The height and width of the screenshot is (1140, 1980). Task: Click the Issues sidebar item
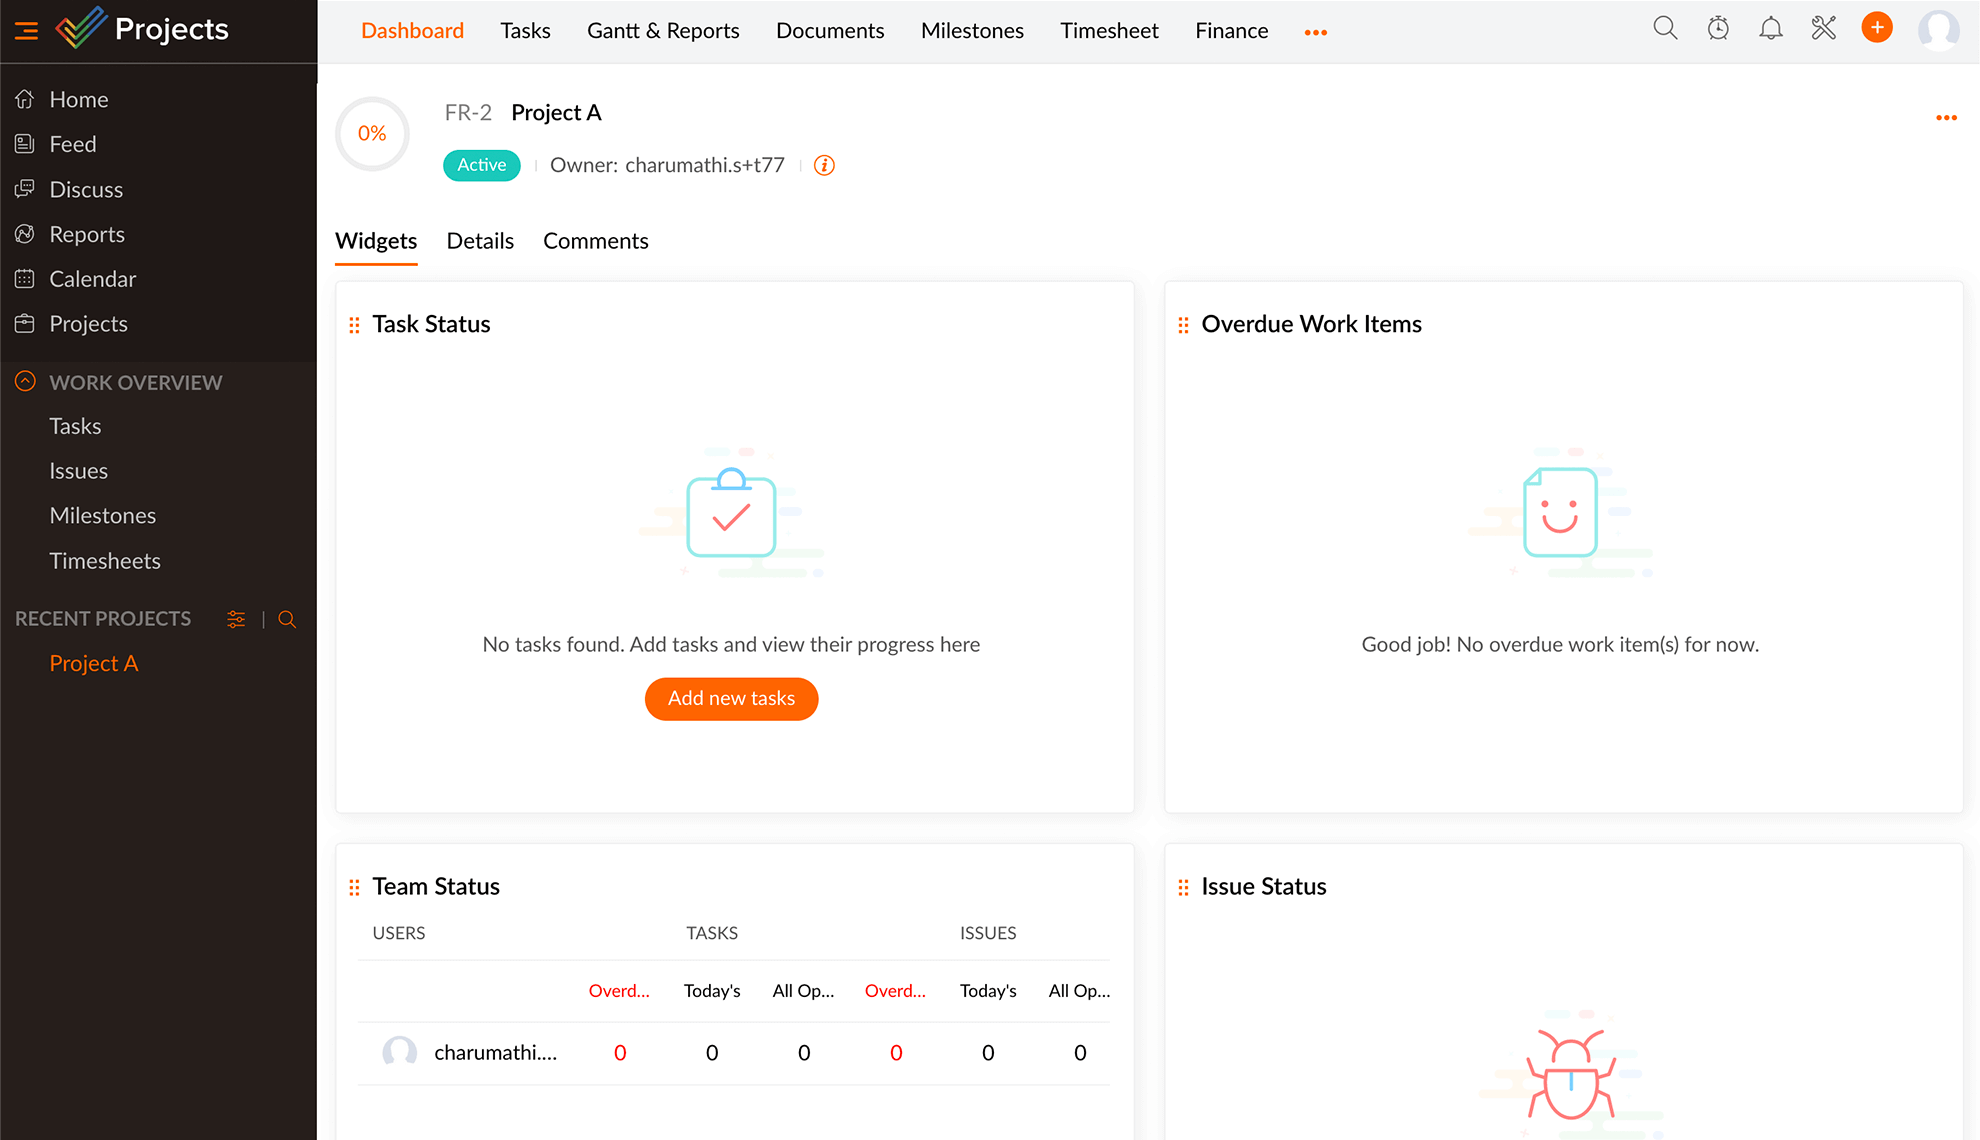pyautogui.click(x=78, y=471)
